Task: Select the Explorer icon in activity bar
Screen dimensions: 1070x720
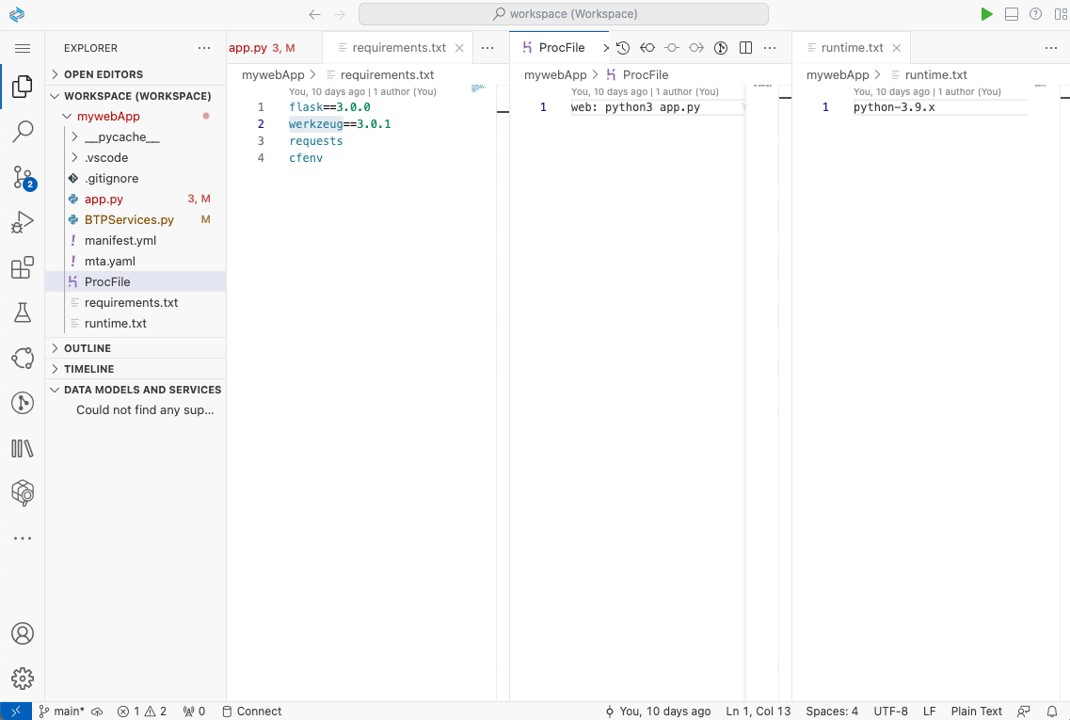Action: (x=22, y=86)
